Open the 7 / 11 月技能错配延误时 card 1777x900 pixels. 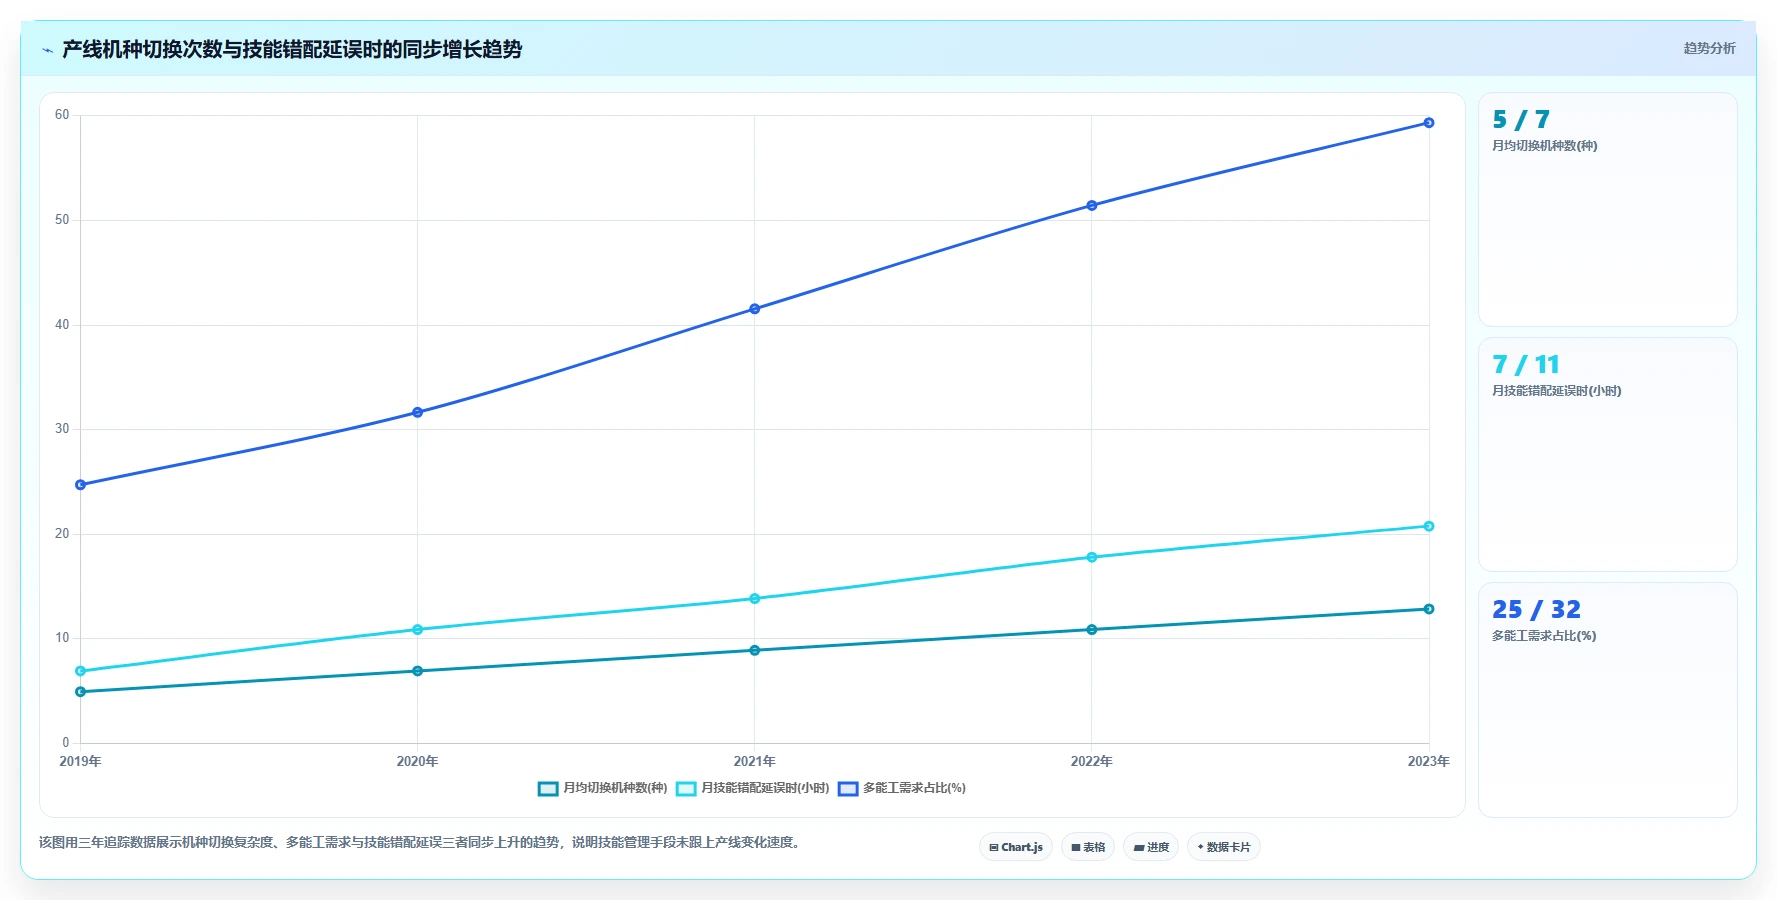click(x=1608, y=455)
